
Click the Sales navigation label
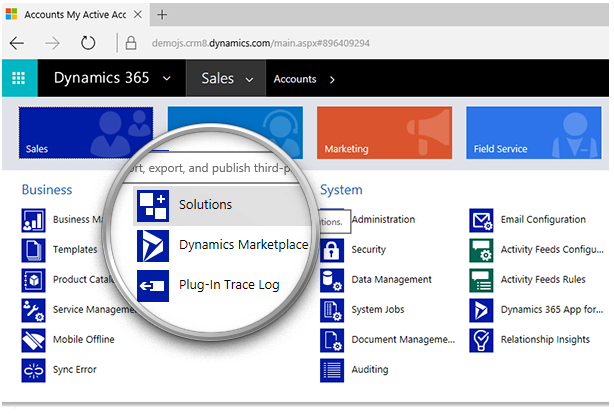click(218, 78)
